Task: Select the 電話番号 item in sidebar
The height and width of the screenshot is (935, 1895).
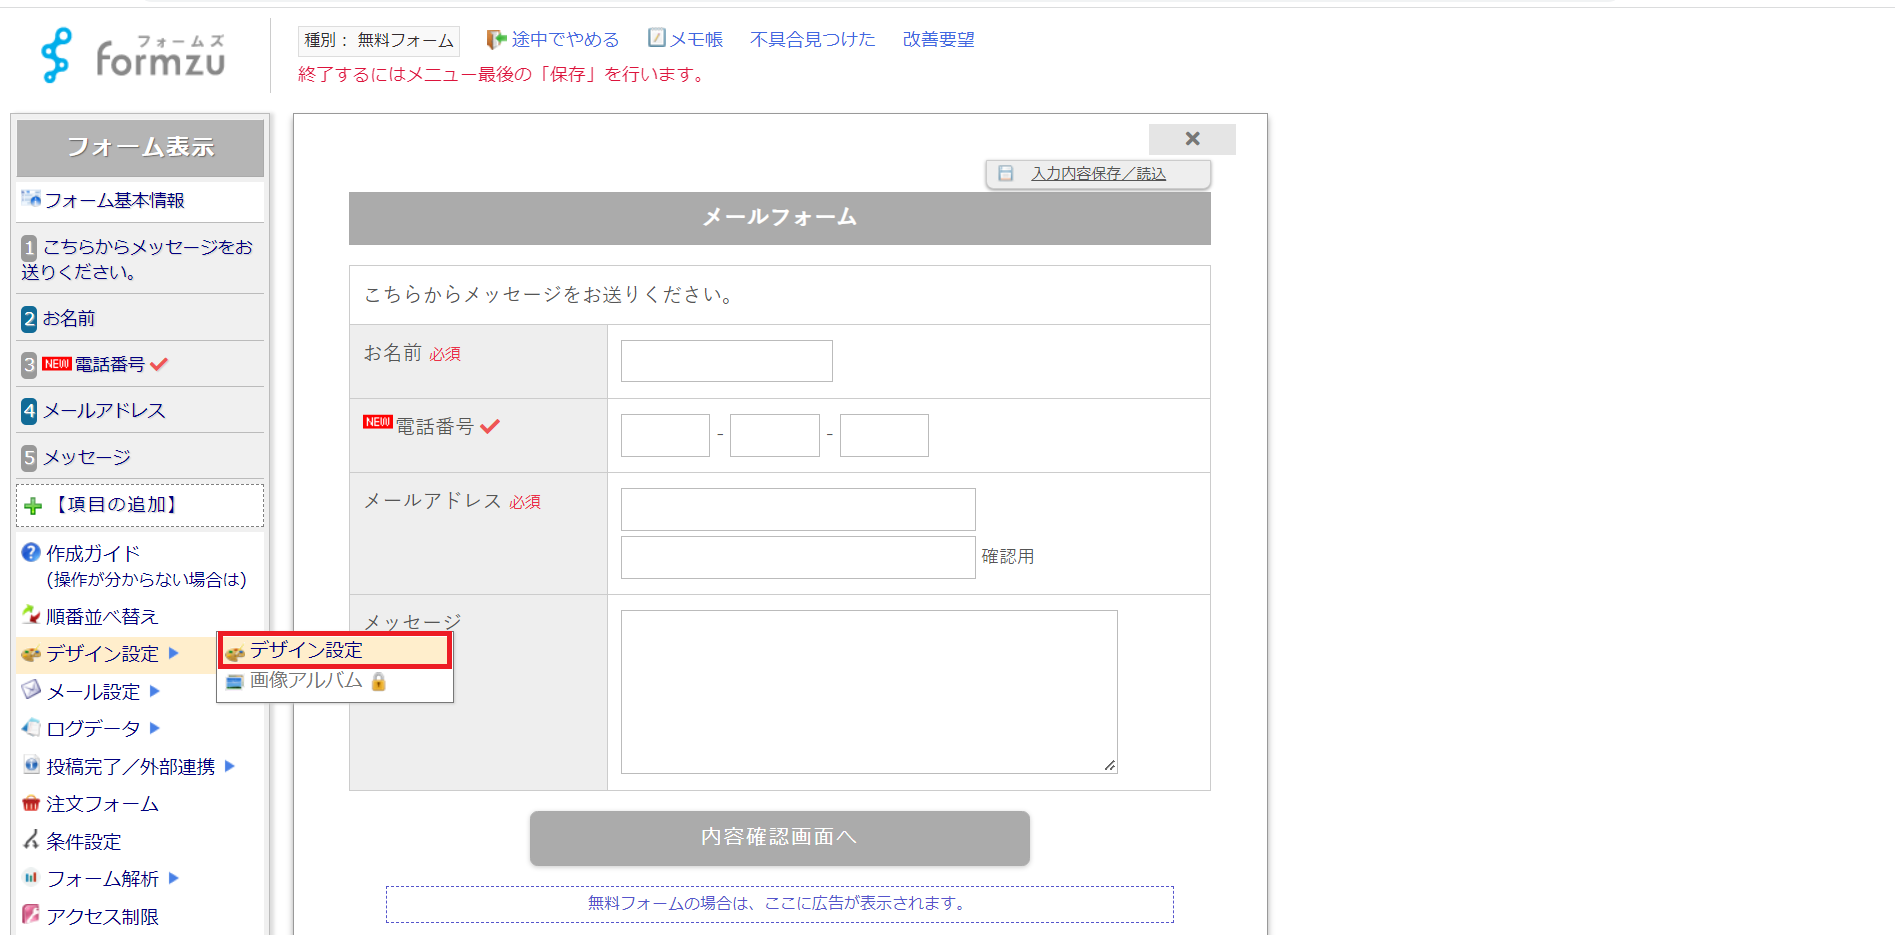Action: point(109,364)
